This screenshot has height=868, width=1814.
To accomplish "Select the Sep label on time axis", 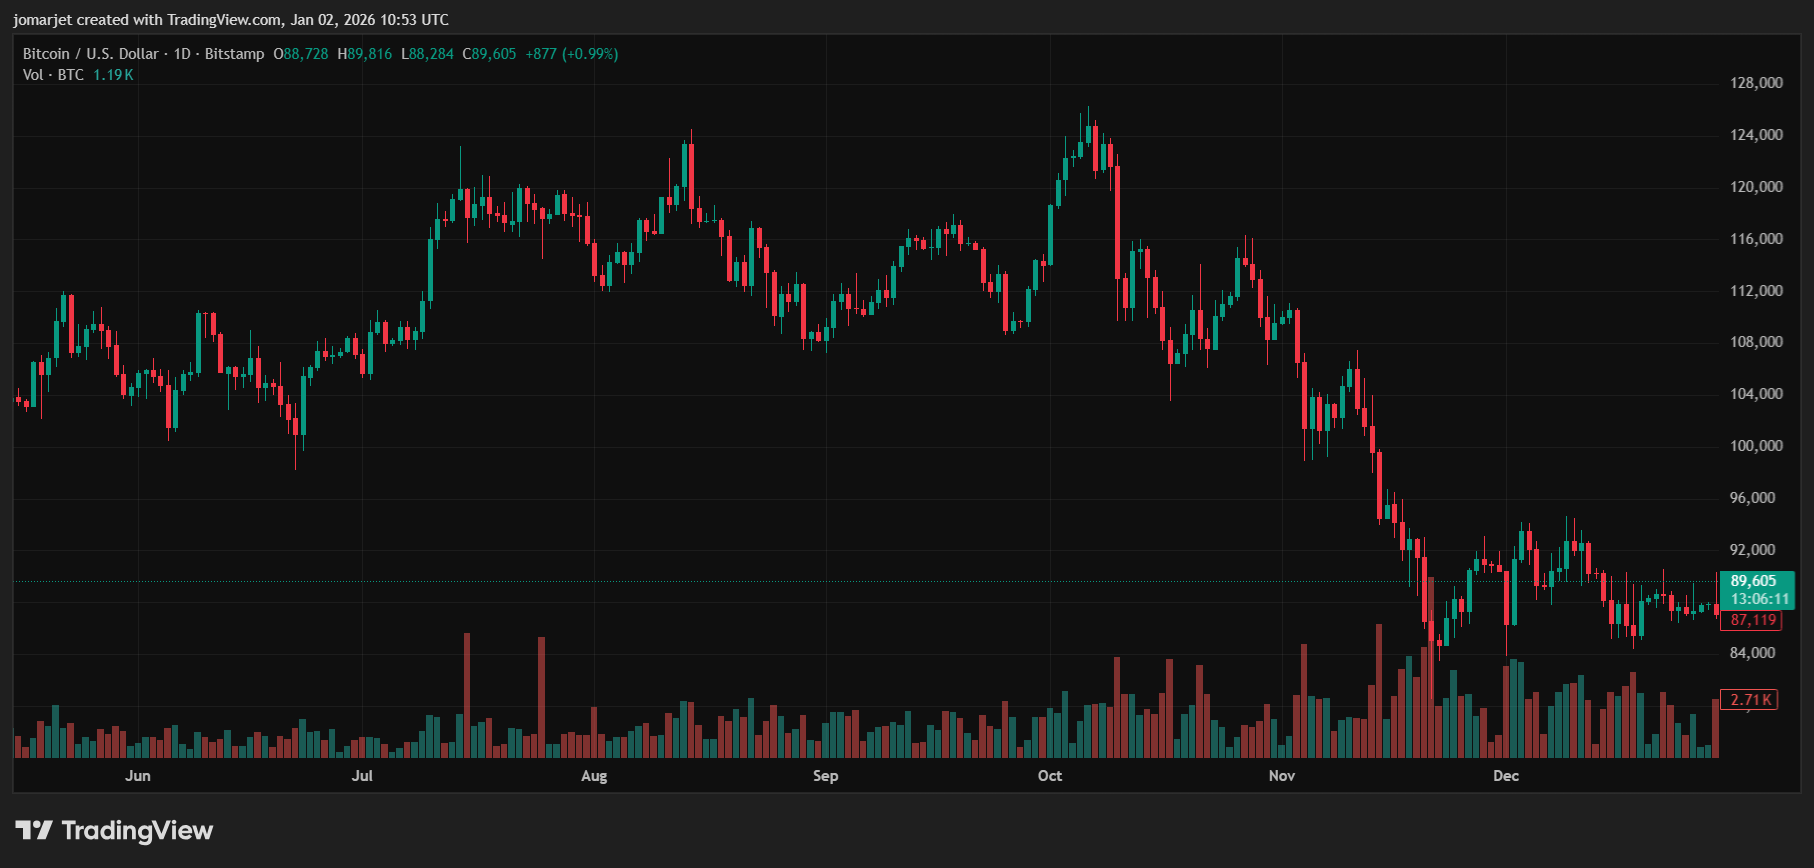I will (x=825, y=776).
